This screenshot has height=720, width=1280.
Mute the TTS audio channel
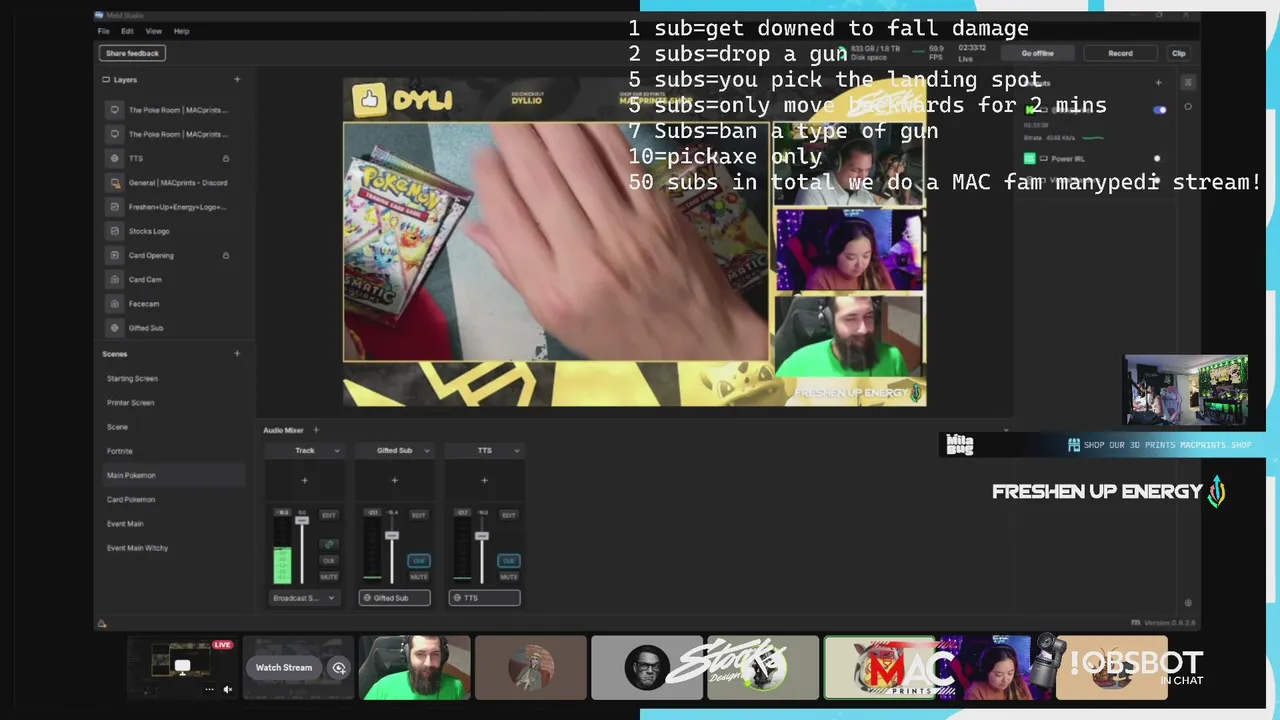point(509,577)
